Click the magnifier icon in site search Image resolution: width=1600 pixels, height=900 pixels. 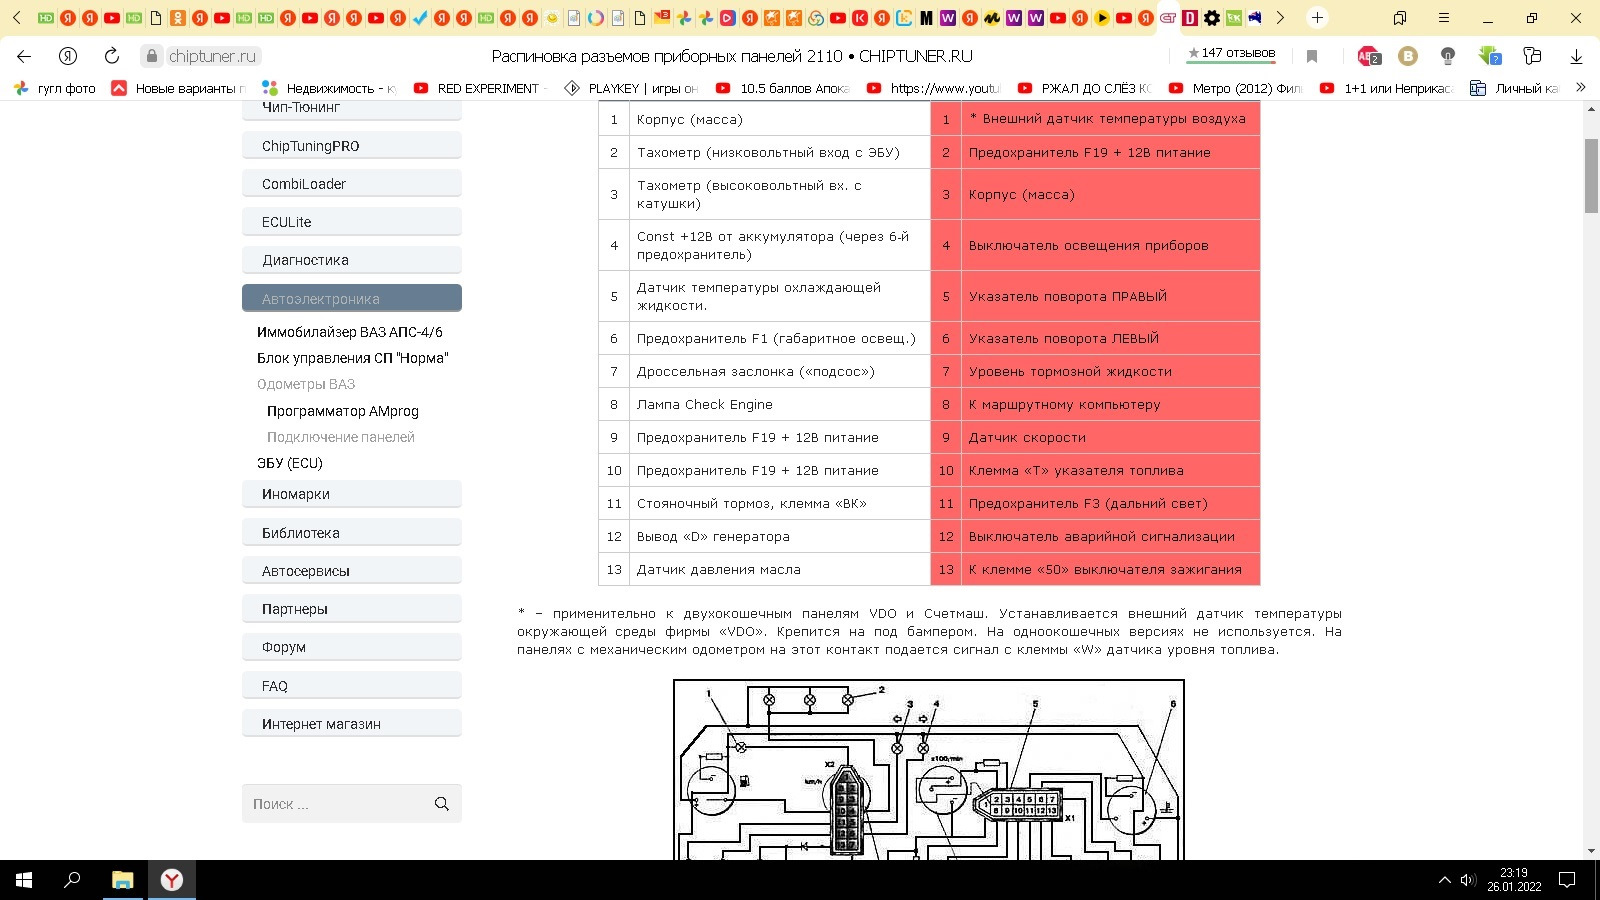(442, 804)
